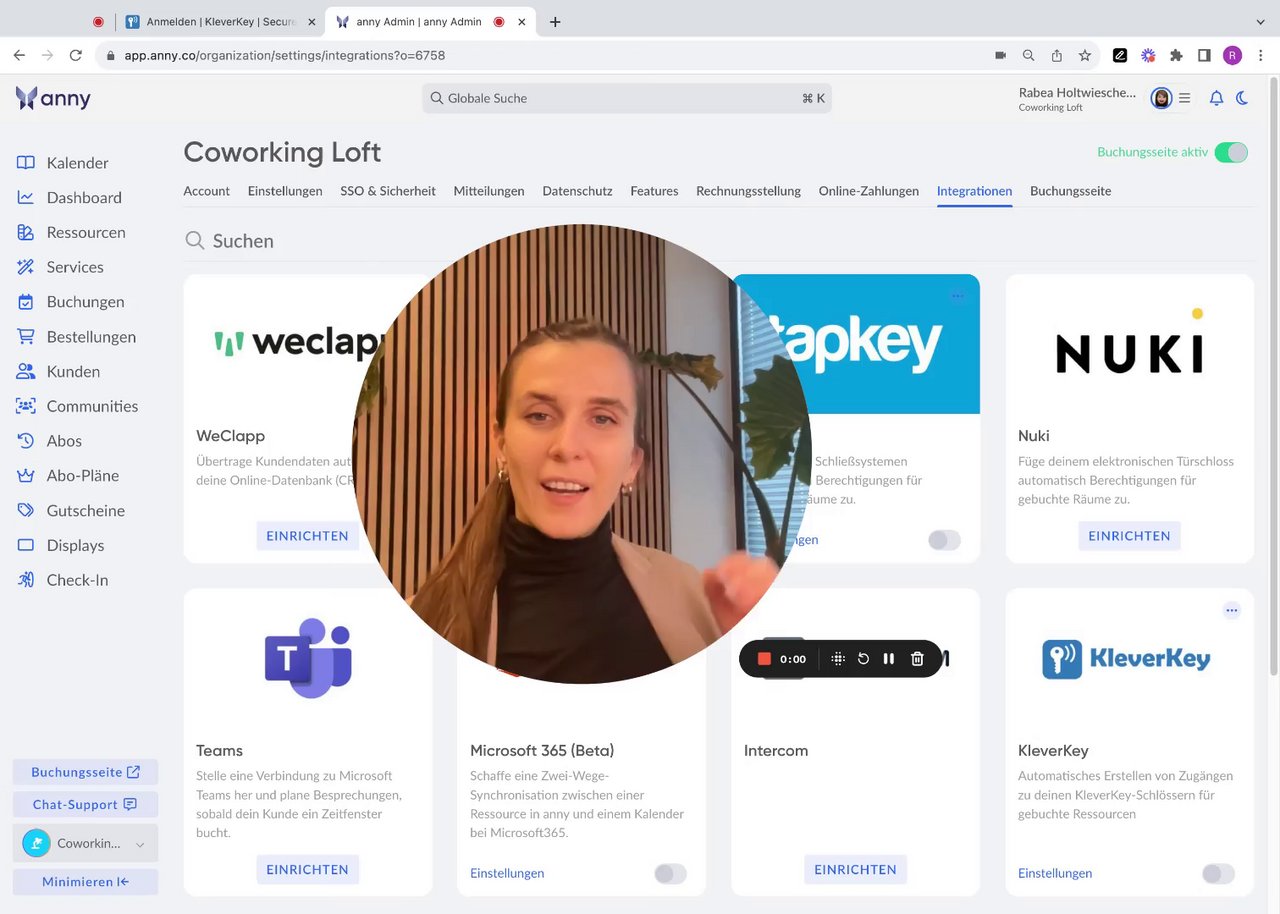Open the Rechnungsstellung tab
This screenshot has width=1280, height=914.
click(x=749, y=191)
